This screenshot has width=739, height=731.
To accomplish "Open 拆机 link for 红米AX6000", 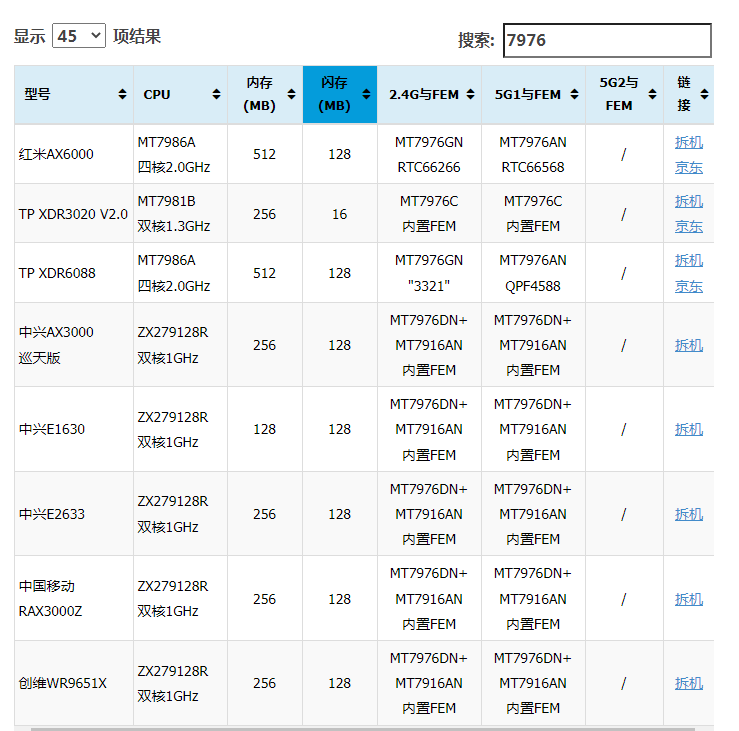I will 689,142.
